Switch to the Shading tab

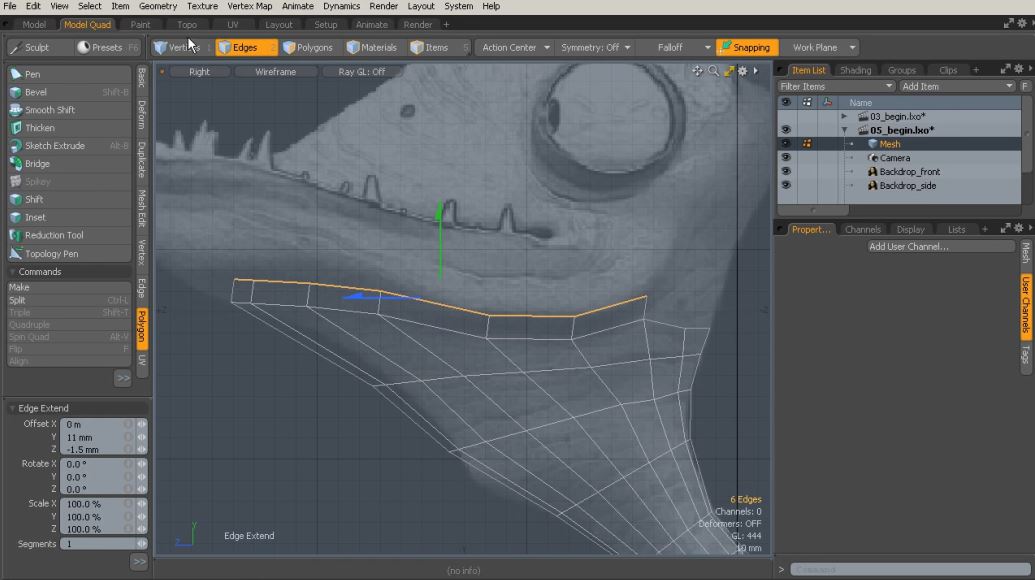pos(855,70)
